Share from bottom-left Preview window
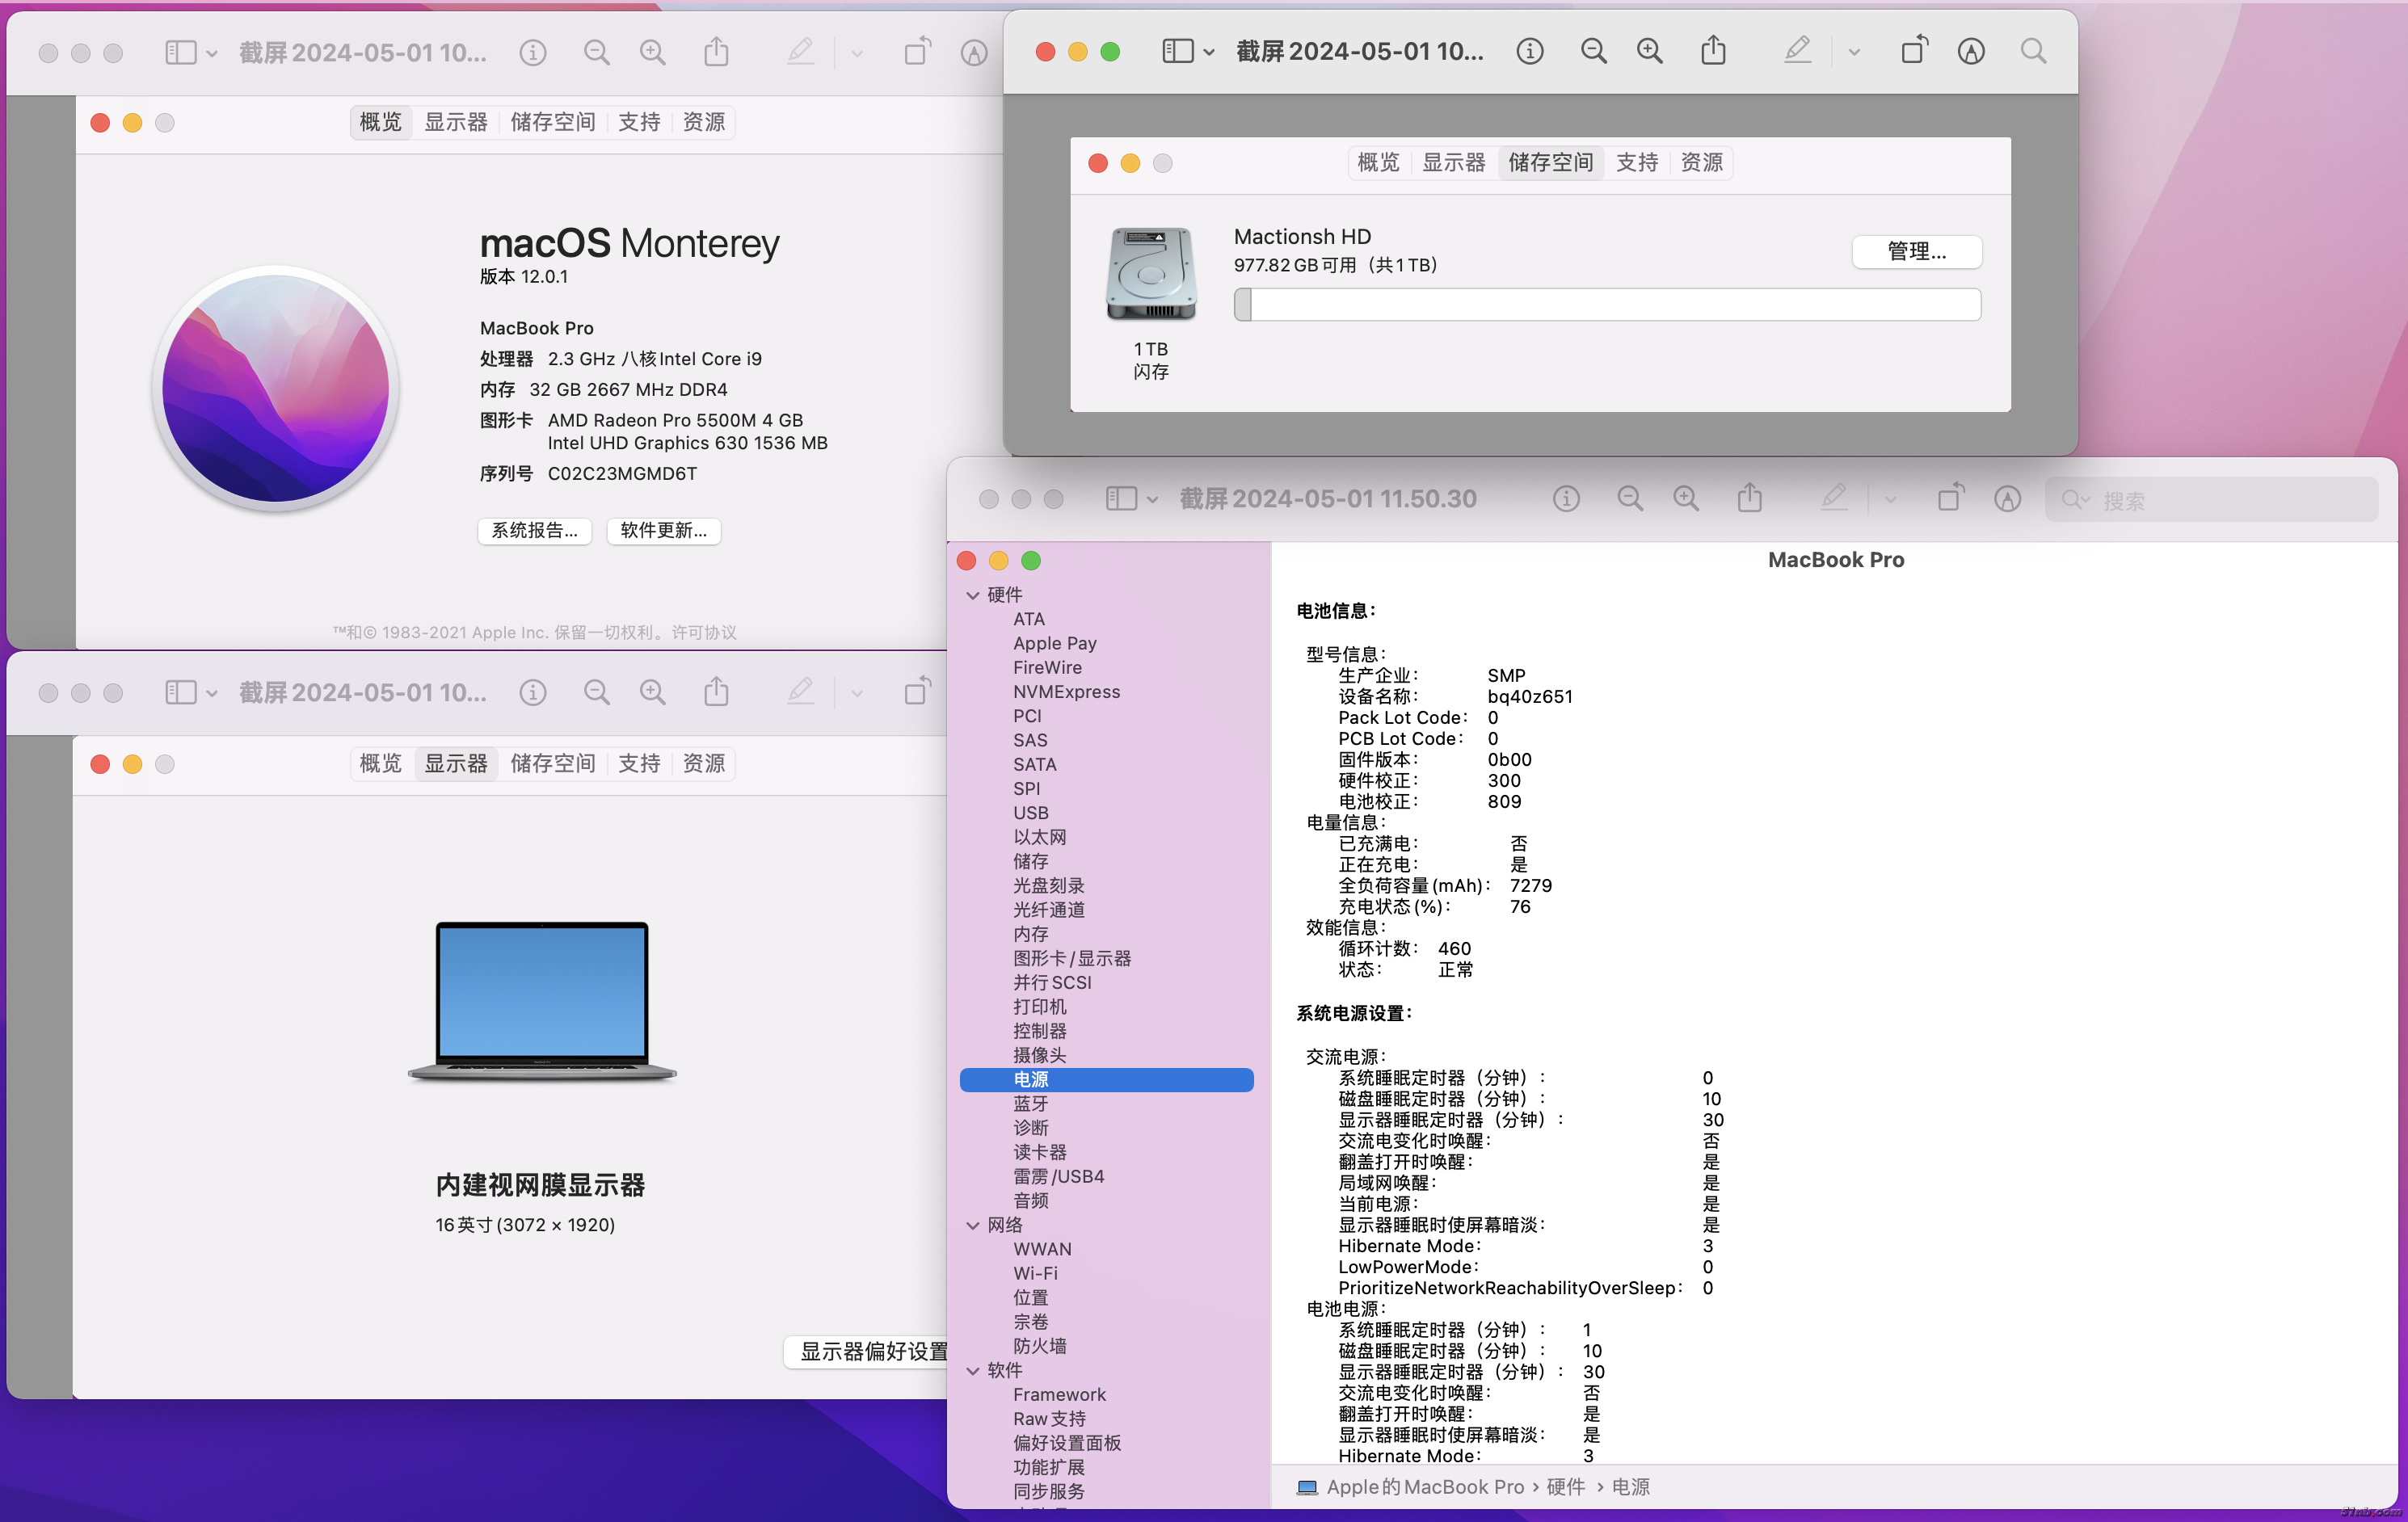The image size is (2408, 1522). tap(716, 691)
